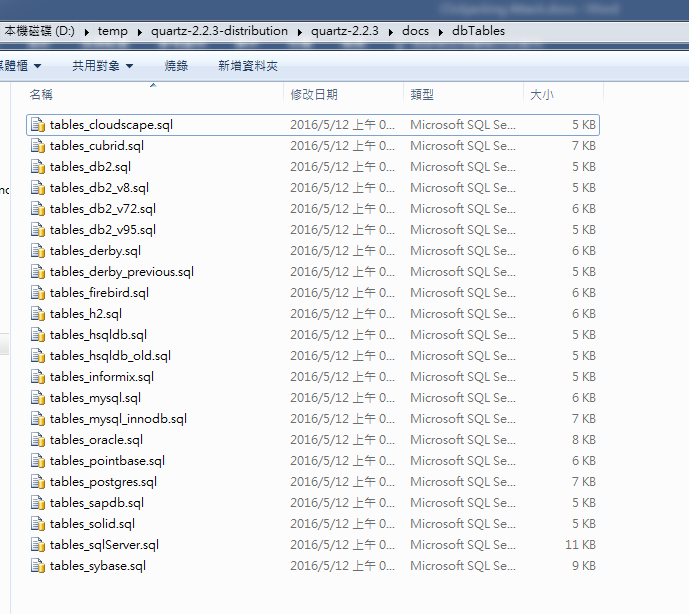Click the tables_informix.sql file icon

pyautogui.click(x=38, y=377)
